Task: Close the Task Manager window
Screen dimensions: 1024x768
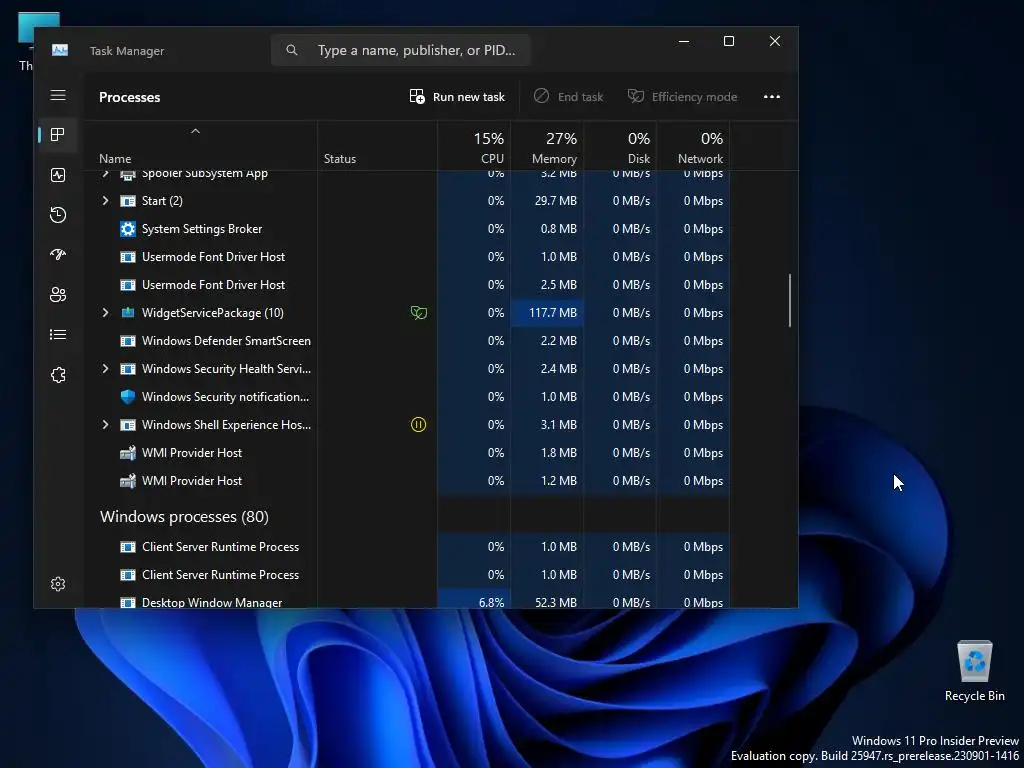Action: coord(775,41)
